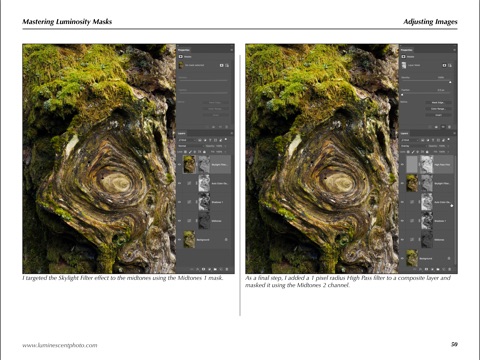Filter shape layers icon in right Layers panel
This screenshot has width=480, height=360.
tap(438, 140)
